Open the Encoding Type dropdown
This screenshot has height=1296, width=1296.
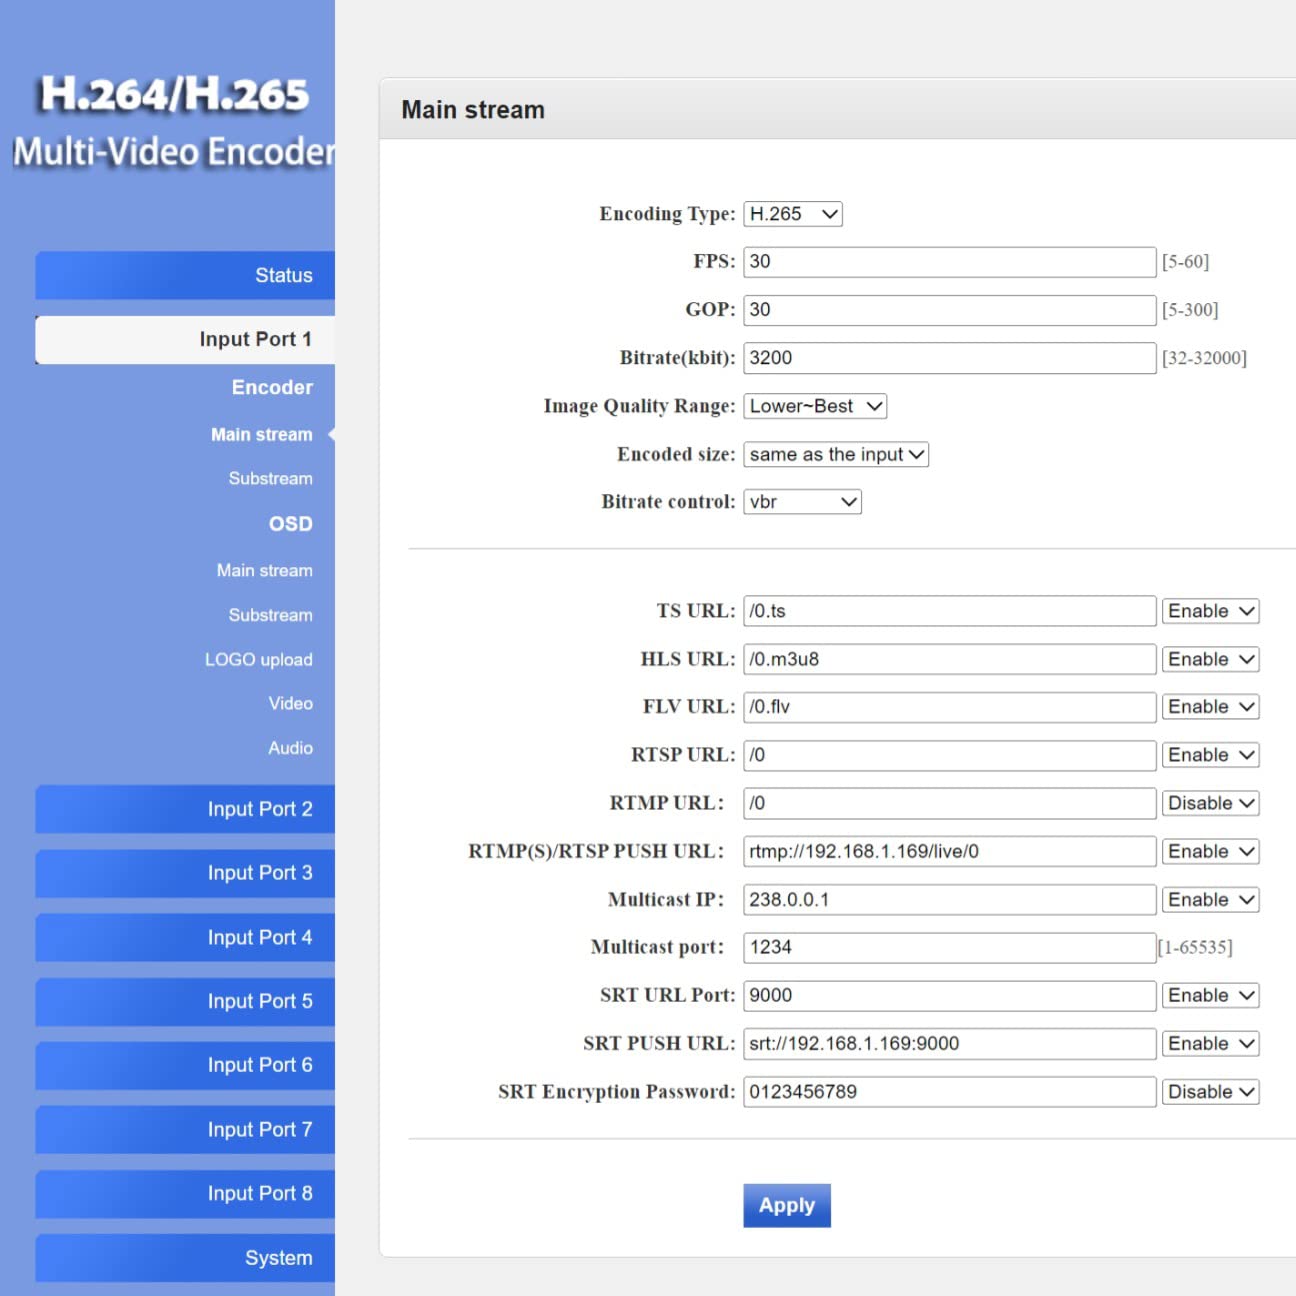coord(791,213)
